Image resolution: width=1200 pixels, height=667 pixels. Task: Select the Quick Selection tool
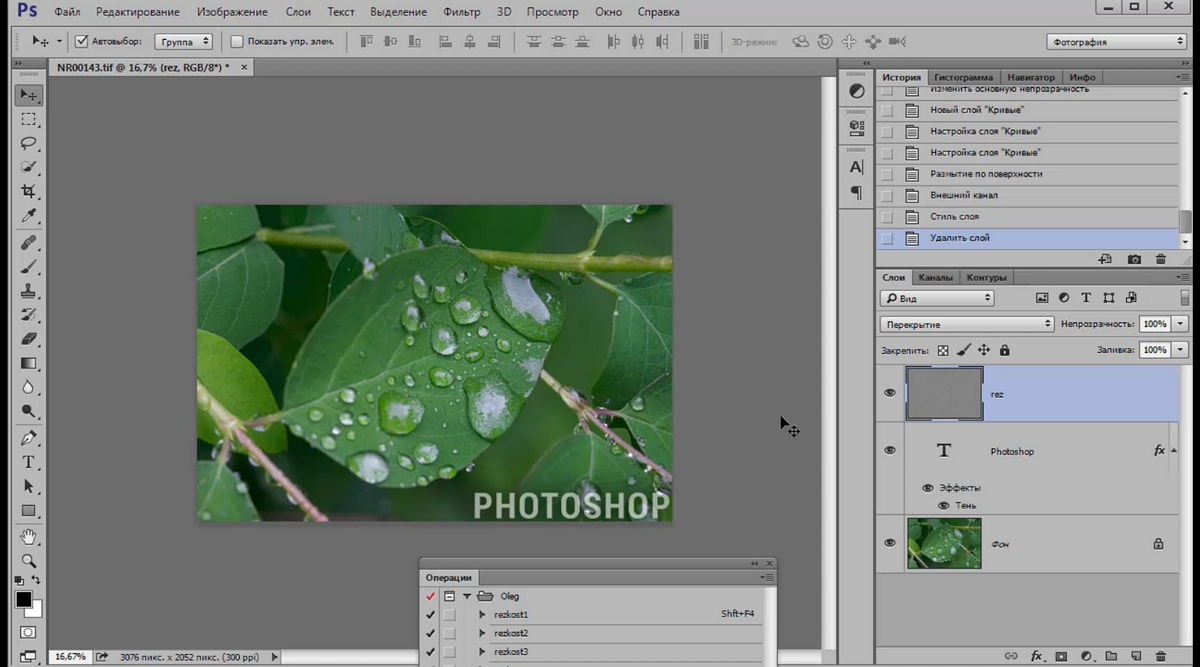click(x=28, y=167)
